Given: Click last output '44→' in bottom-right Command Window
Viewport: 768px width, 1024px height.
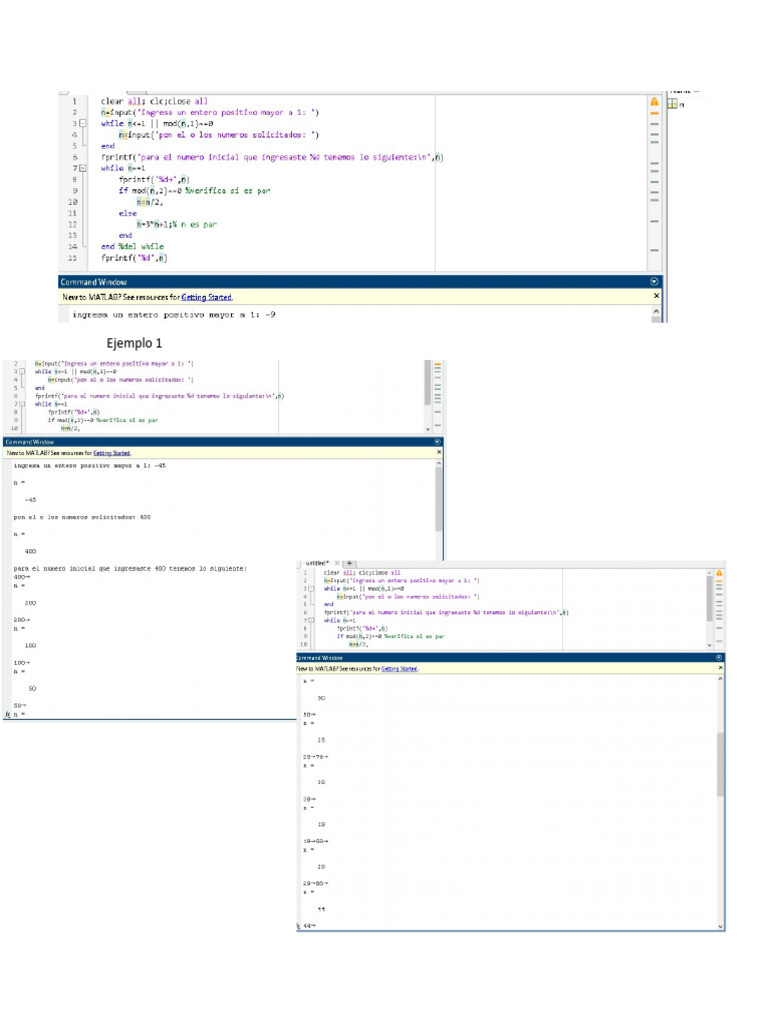Looking at the screenshot, I should (x=309, y=926).
